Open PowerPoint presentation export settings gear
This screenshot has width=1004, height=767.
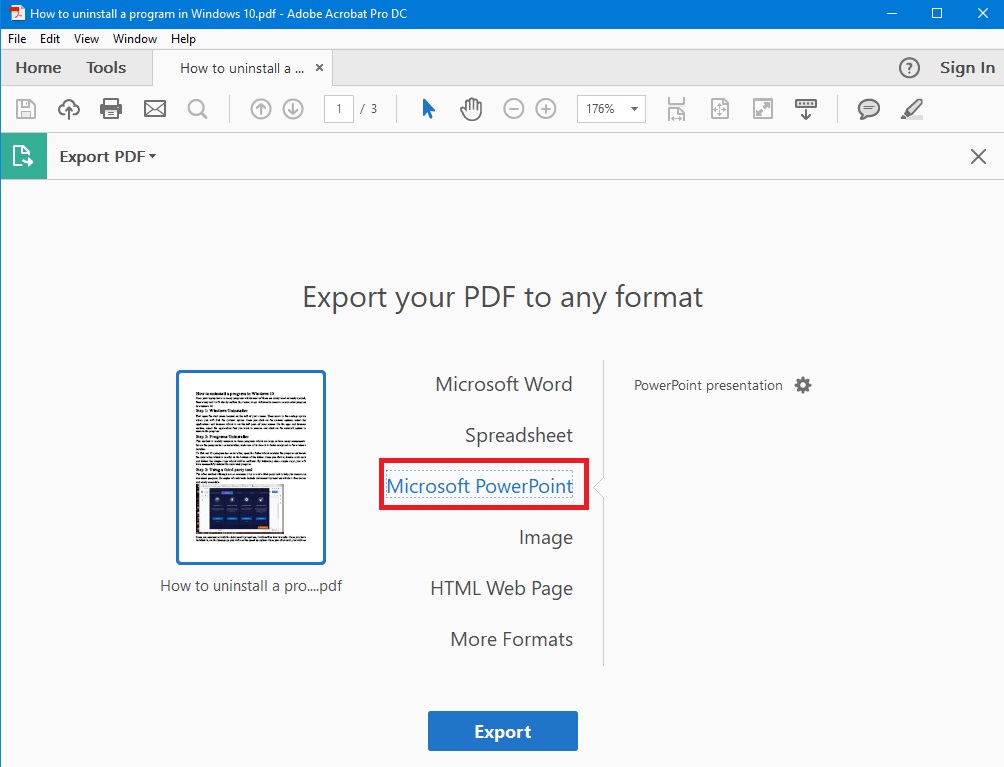tap(803, 384)
